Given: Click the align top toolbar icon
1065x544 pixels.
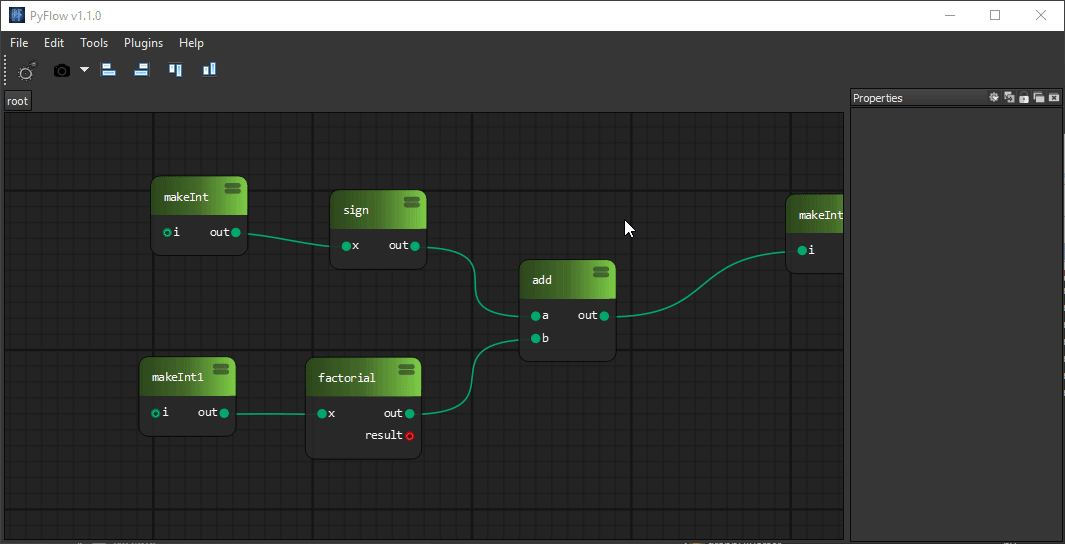Looking at the screenshot, I should pos(176,70).
